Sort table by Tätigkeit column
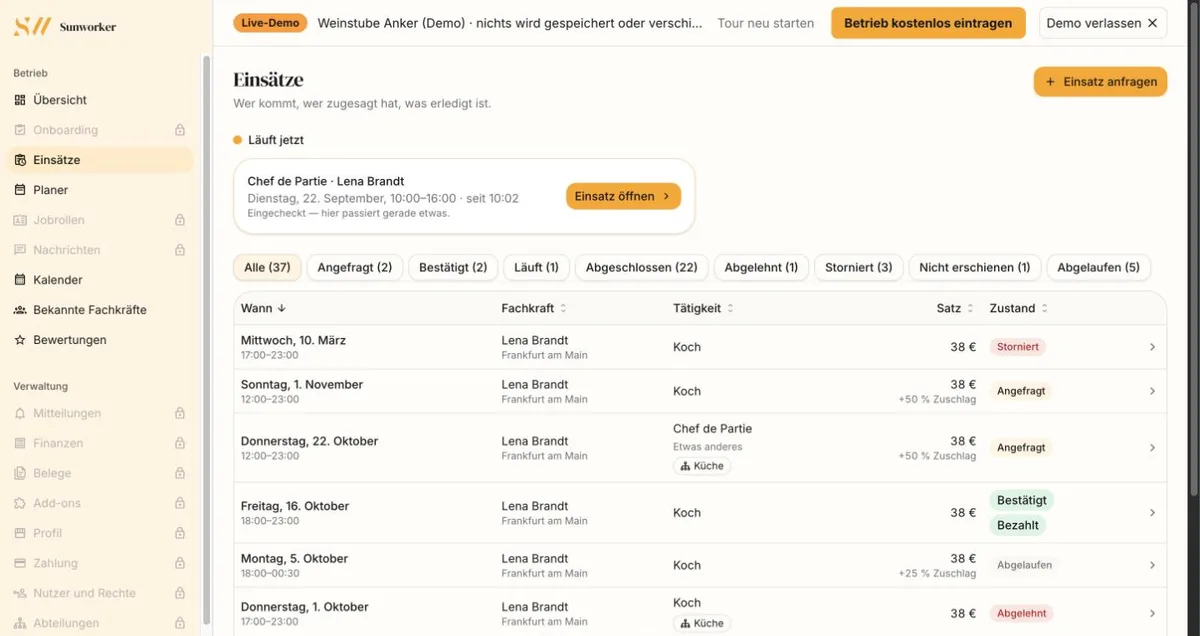The image size is (1200, 636). pos(704,308)
